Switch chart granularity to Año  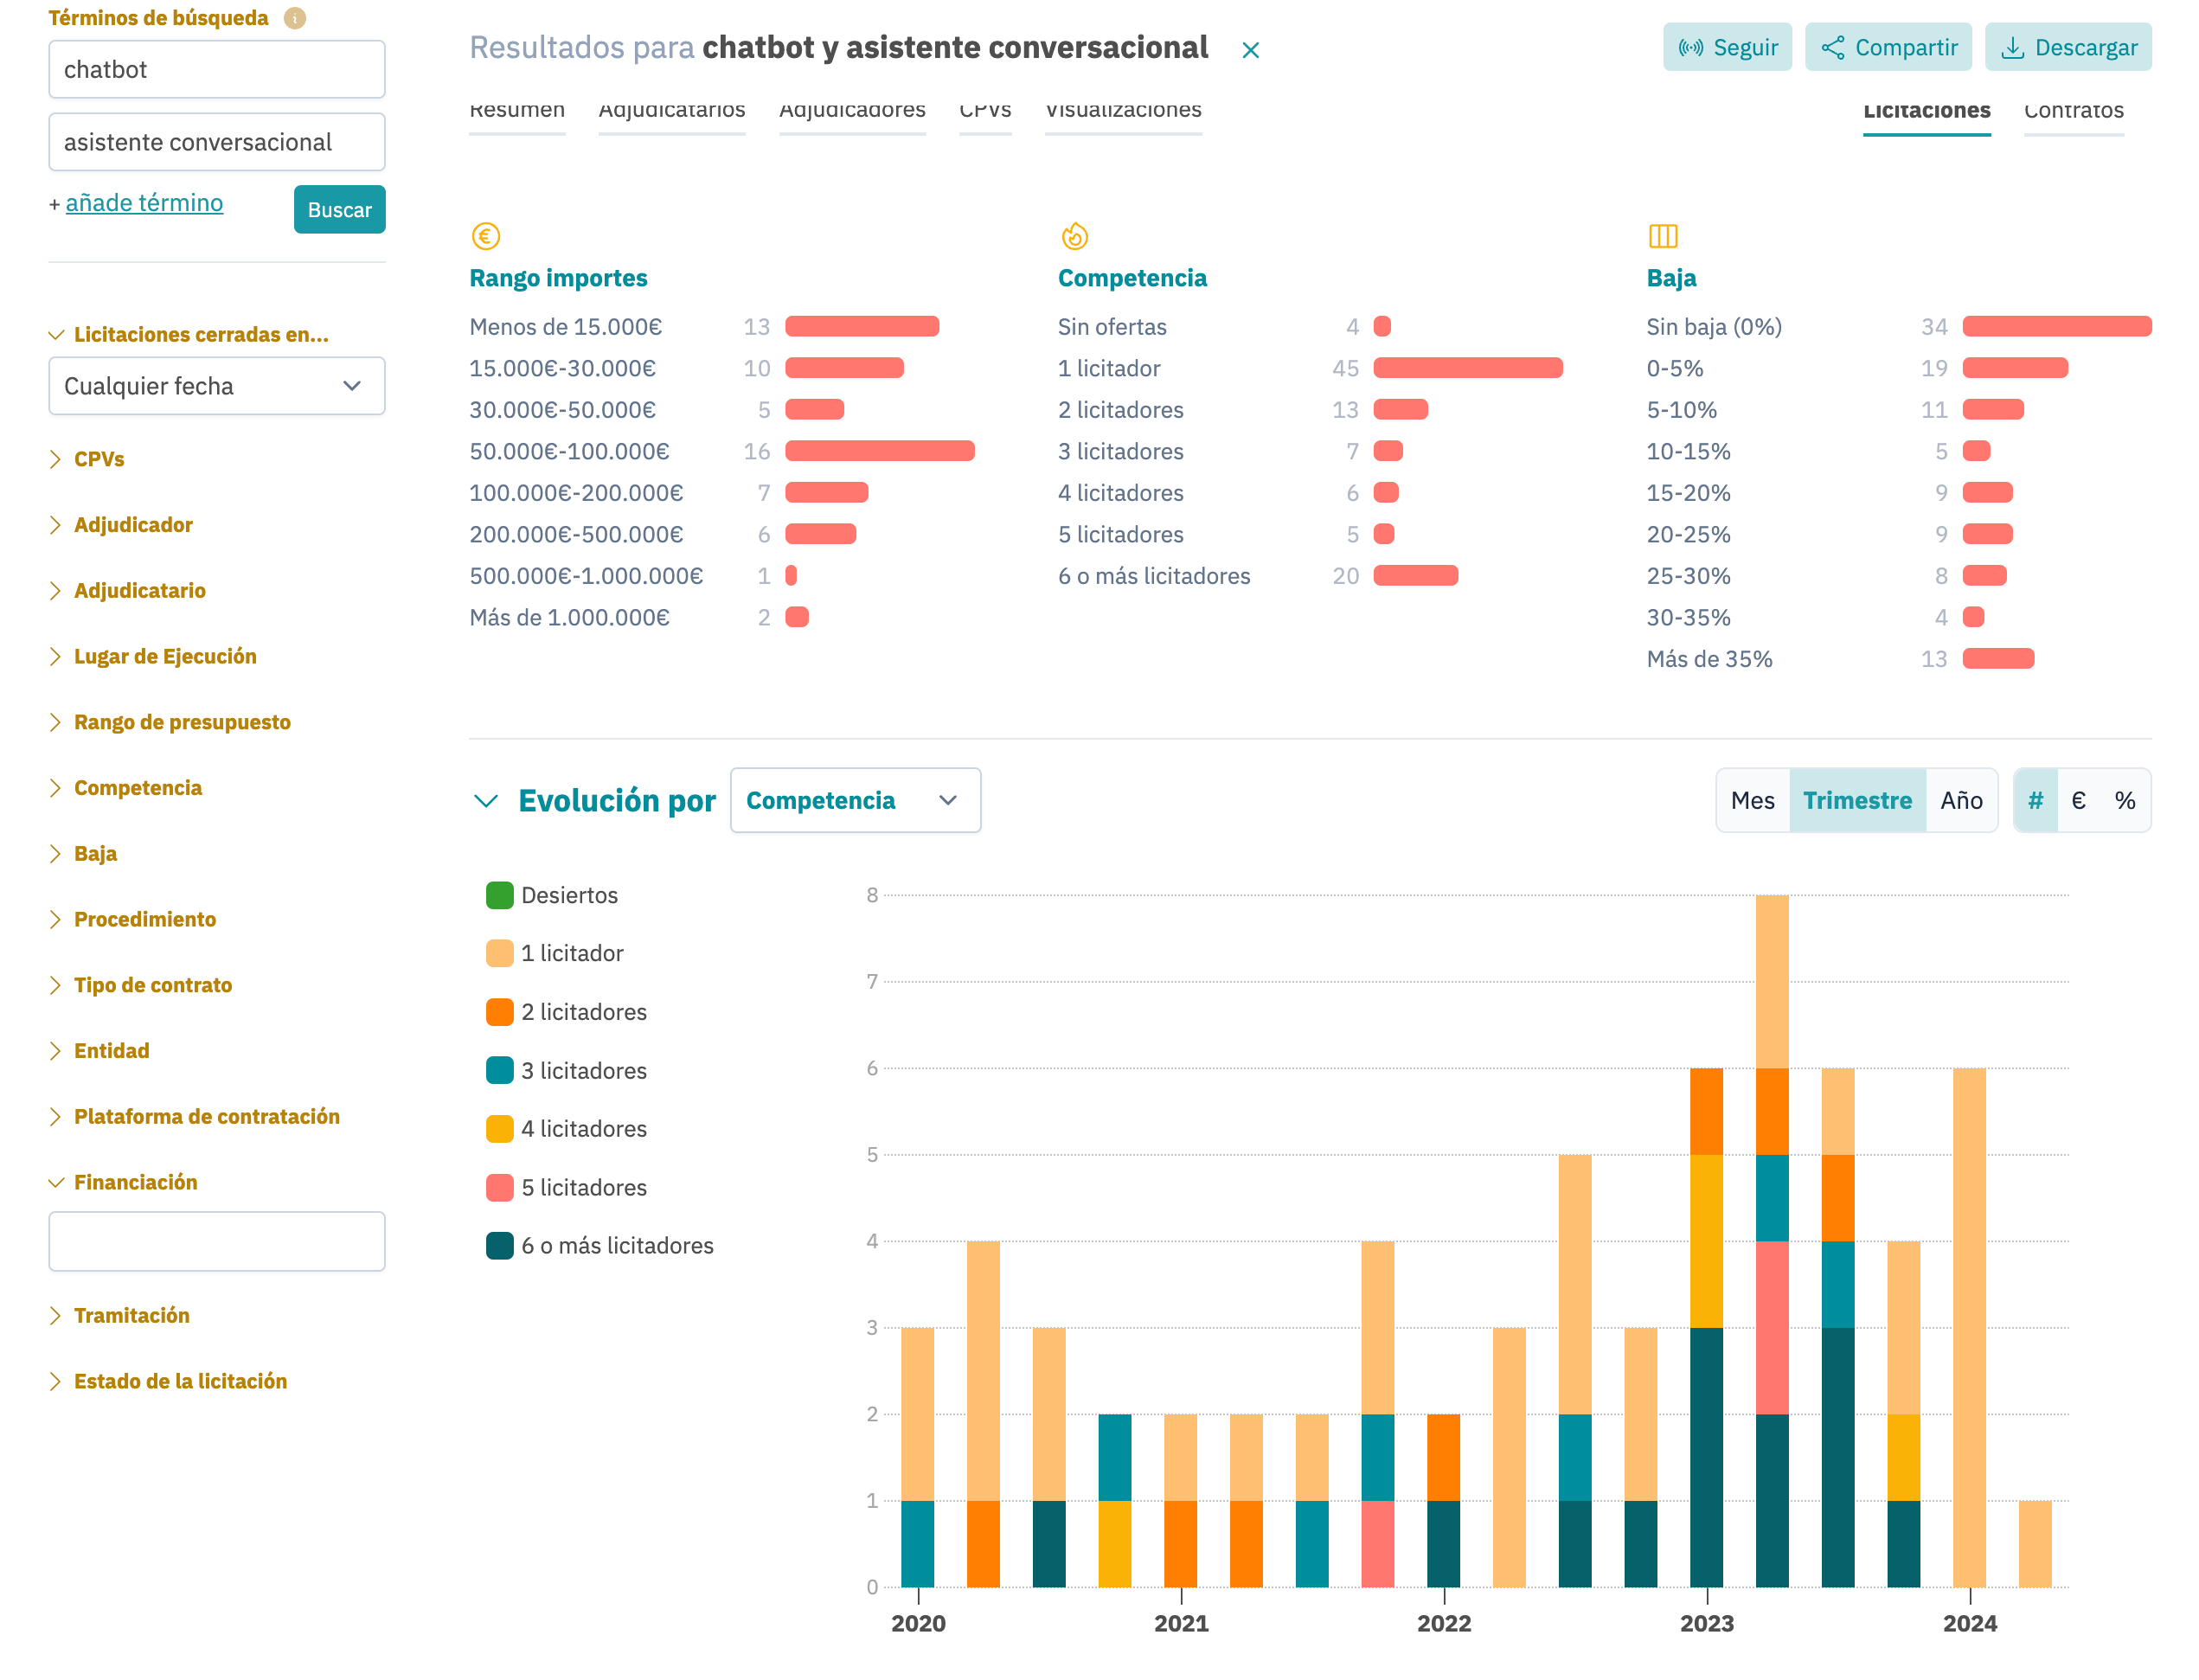coord(1960,800)
